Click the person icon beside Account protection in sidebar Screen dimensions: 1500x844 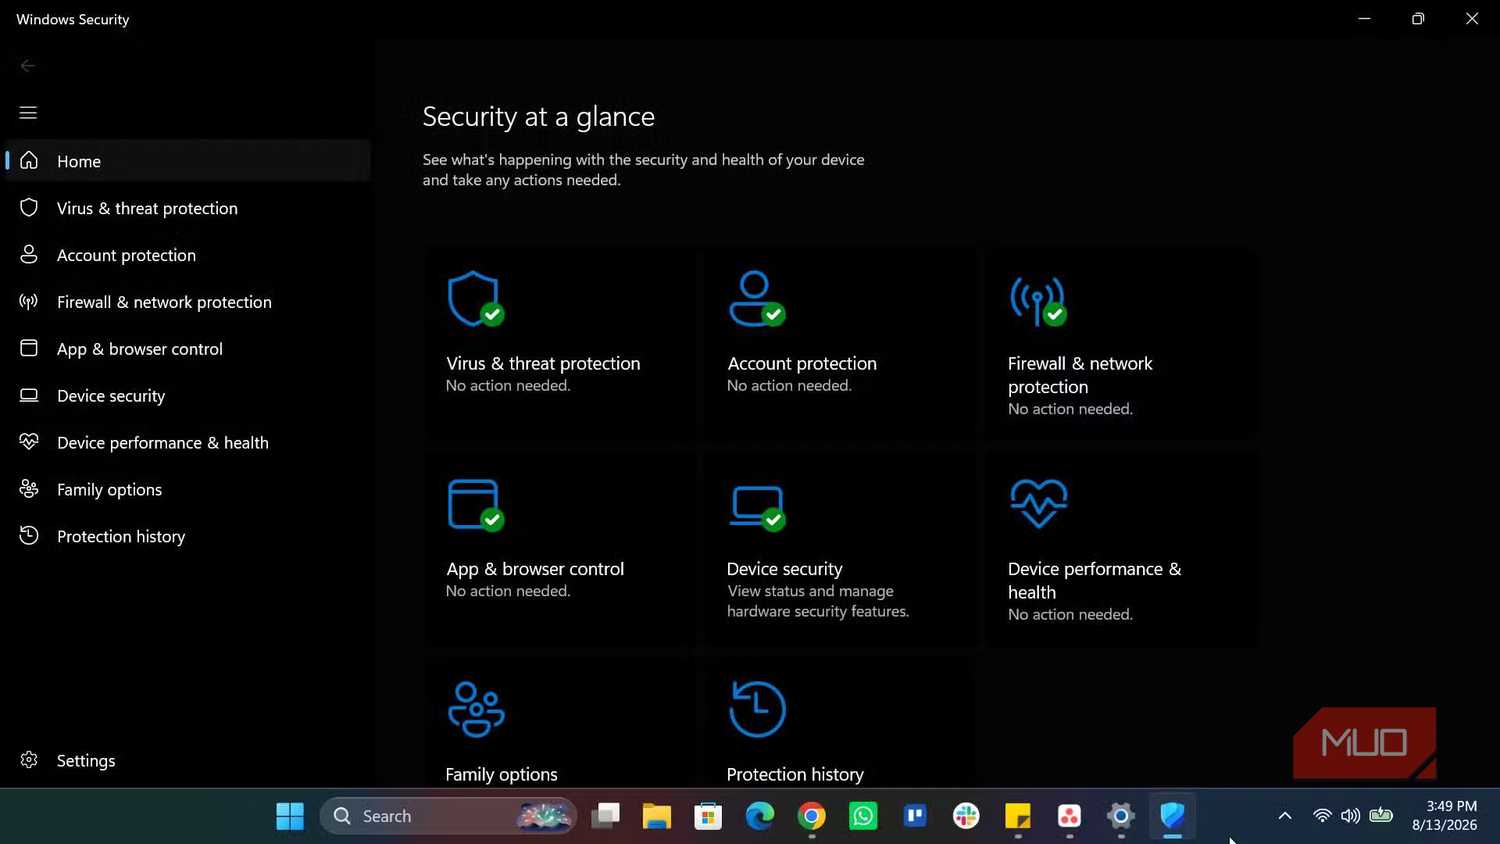(29, 254)
